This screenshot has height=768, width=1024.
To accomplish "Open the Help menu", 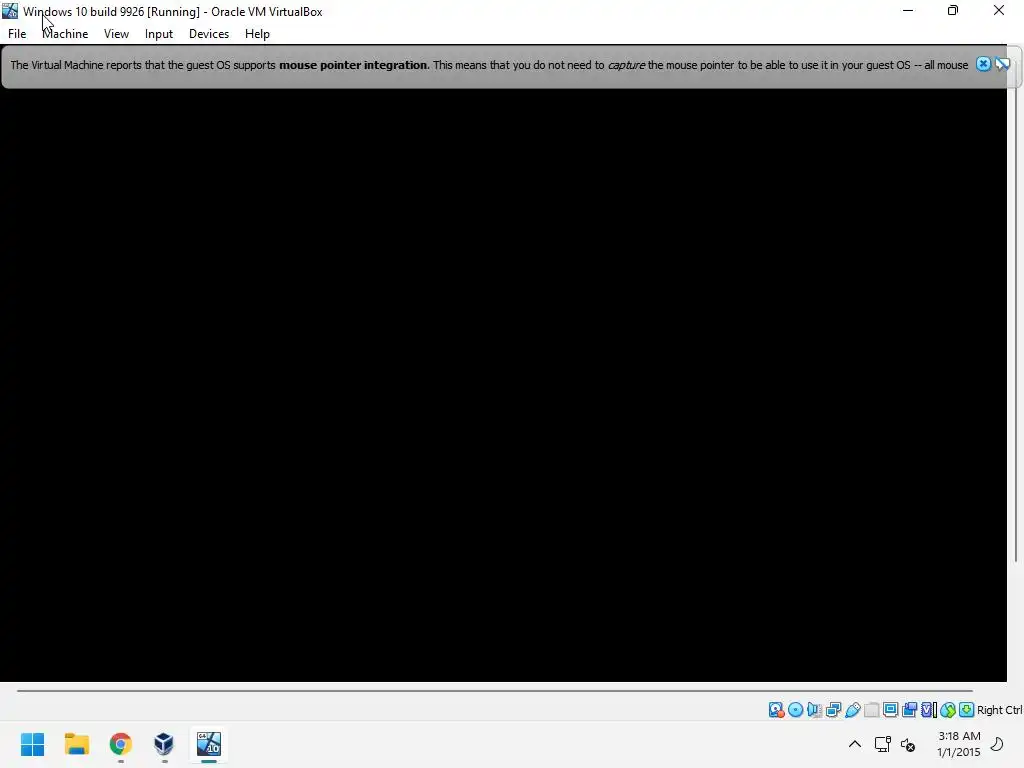I will tap(257, 34).
